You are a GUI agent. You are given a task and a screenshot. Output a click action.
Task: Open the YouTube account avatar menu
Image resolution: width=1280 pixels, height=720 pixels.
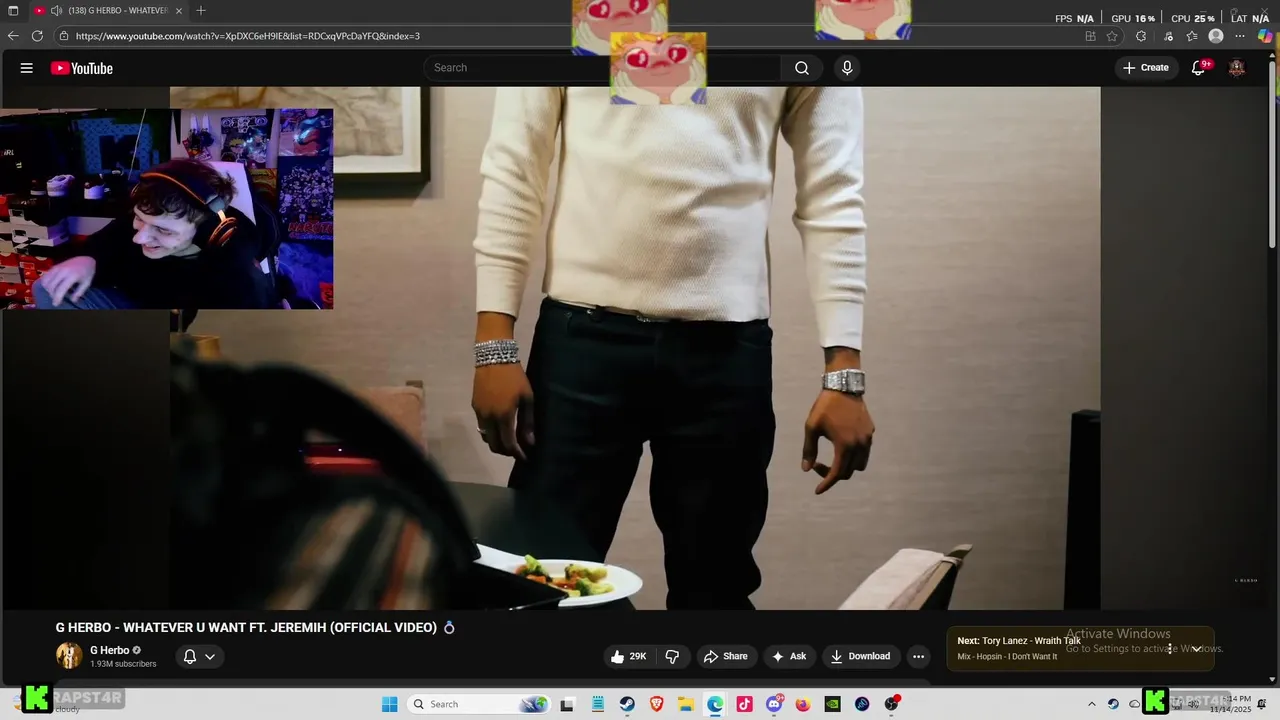[x=1237, y=68]
